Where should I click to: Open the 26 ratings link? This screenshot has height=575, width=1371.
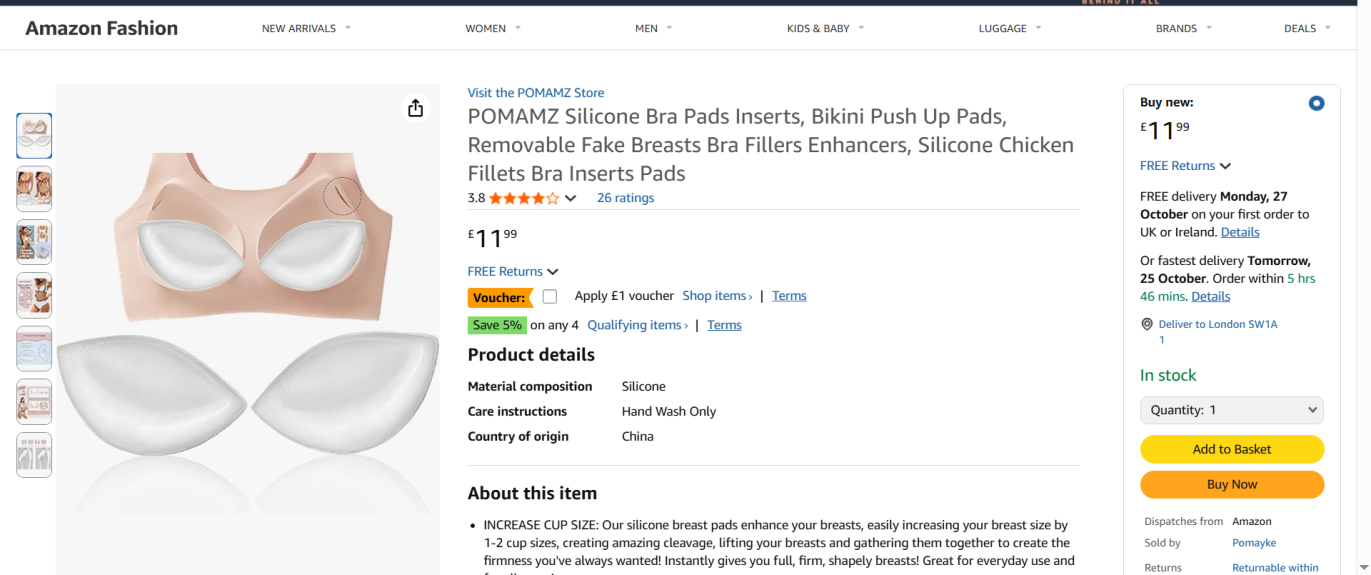pyautogui.click(x=625, y=198)
